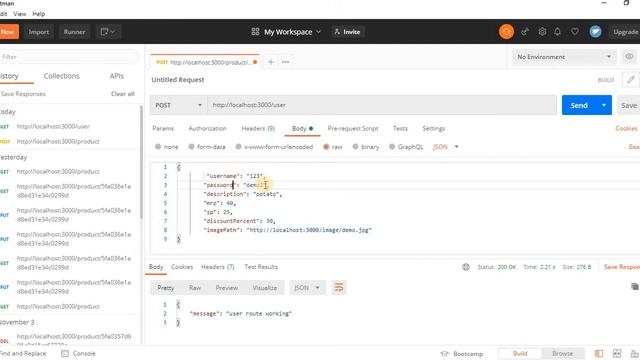640x360 pixels.
Task: Toggle two-pane view icon
Action: click(x=599, y=353)
